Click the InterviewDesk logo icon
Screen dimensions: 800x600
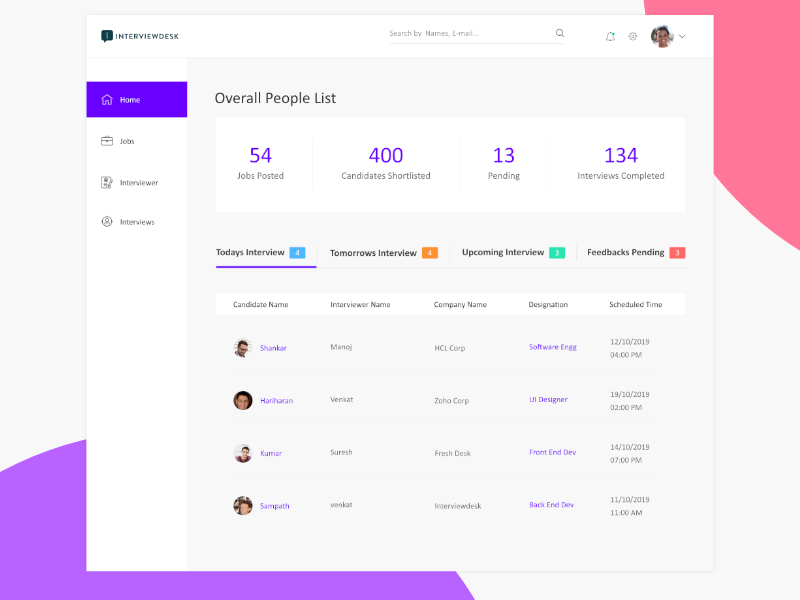click(107, 34)
